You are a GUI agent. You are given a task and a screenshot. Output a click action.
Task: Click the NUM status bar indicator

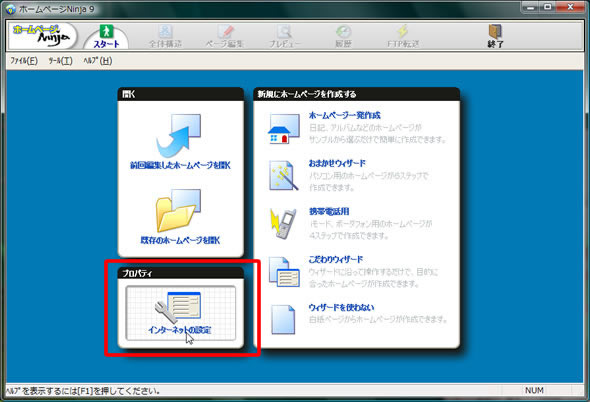[534, 391]
